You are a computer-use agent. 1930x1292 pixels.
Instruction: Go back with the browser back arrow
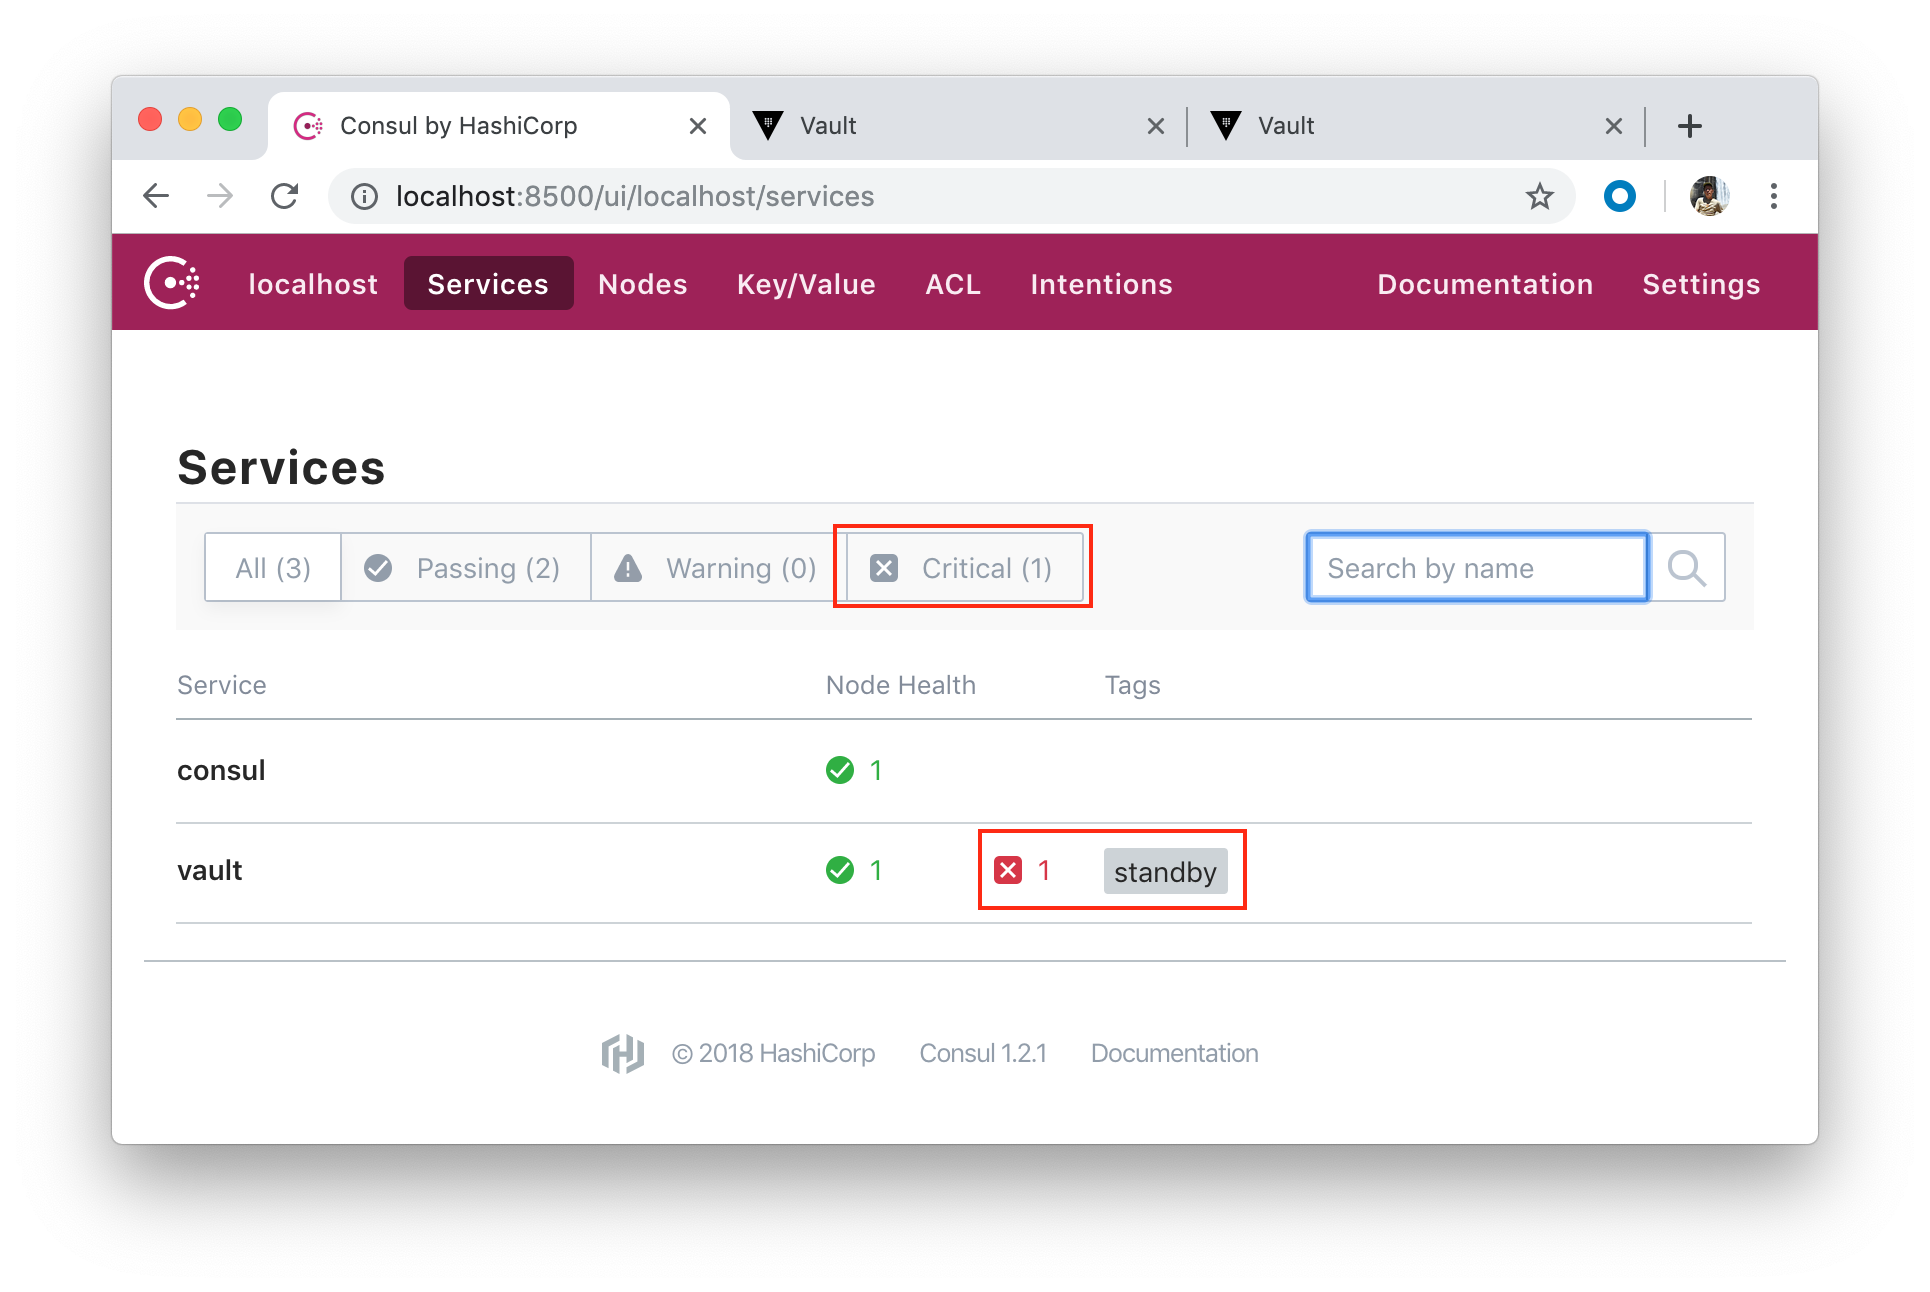156,196
